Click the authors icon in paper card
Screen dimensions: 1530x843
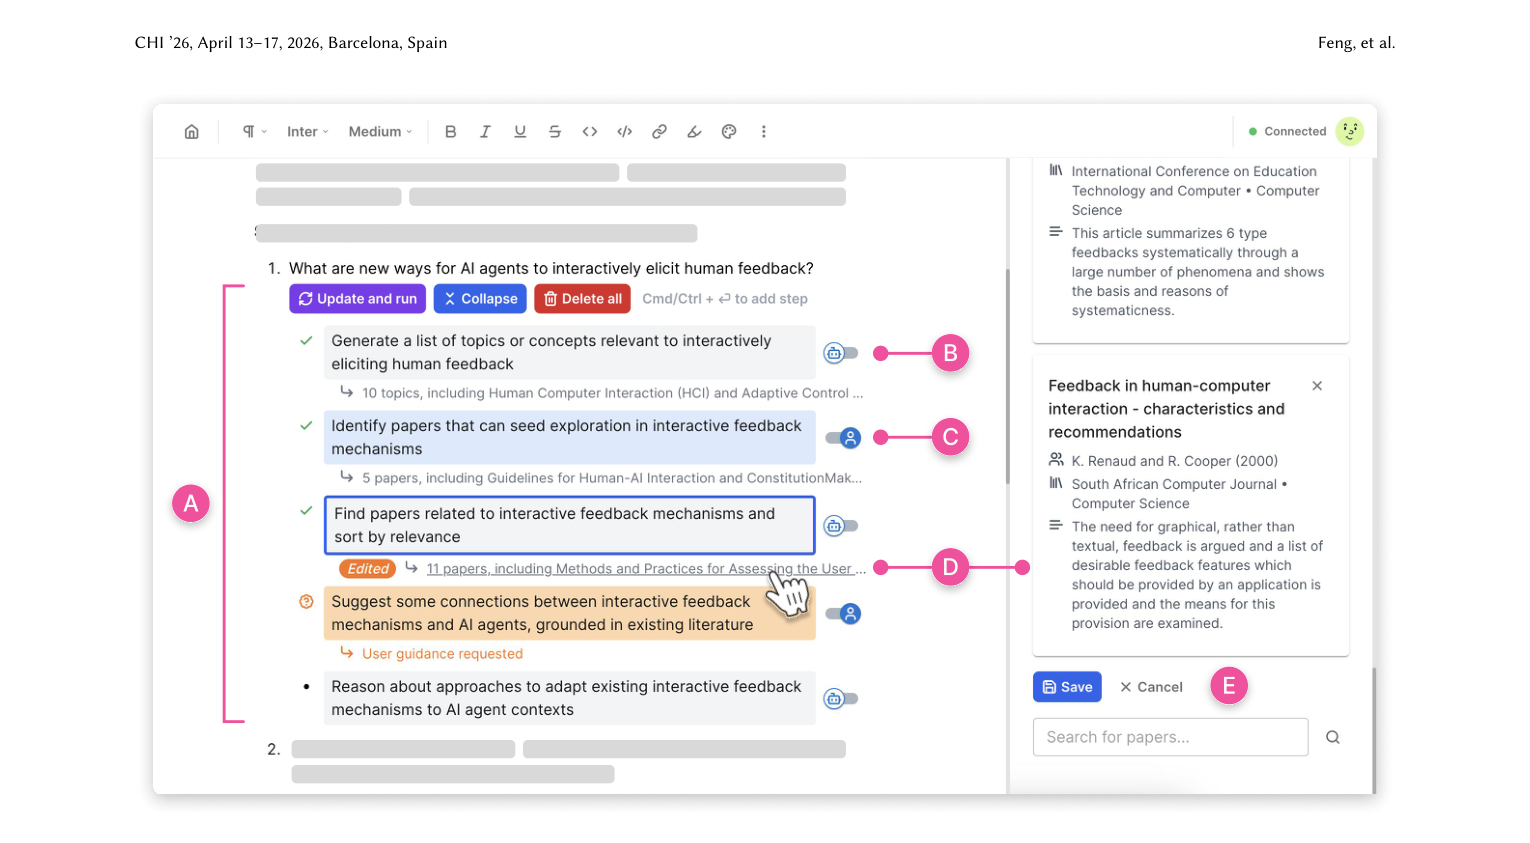coord(1056,460)
